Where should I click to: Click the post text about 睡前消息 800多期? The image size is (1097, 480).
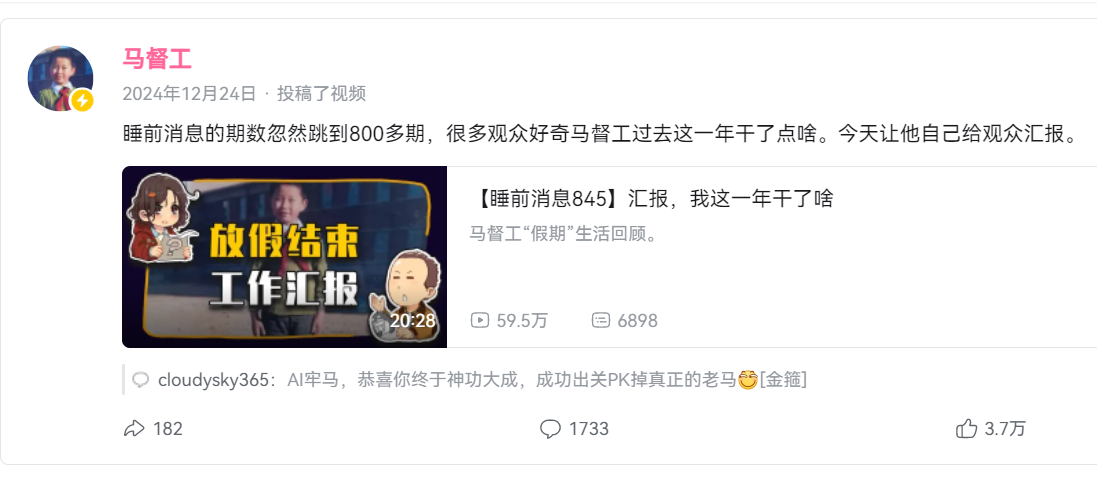tap(598, 134)
